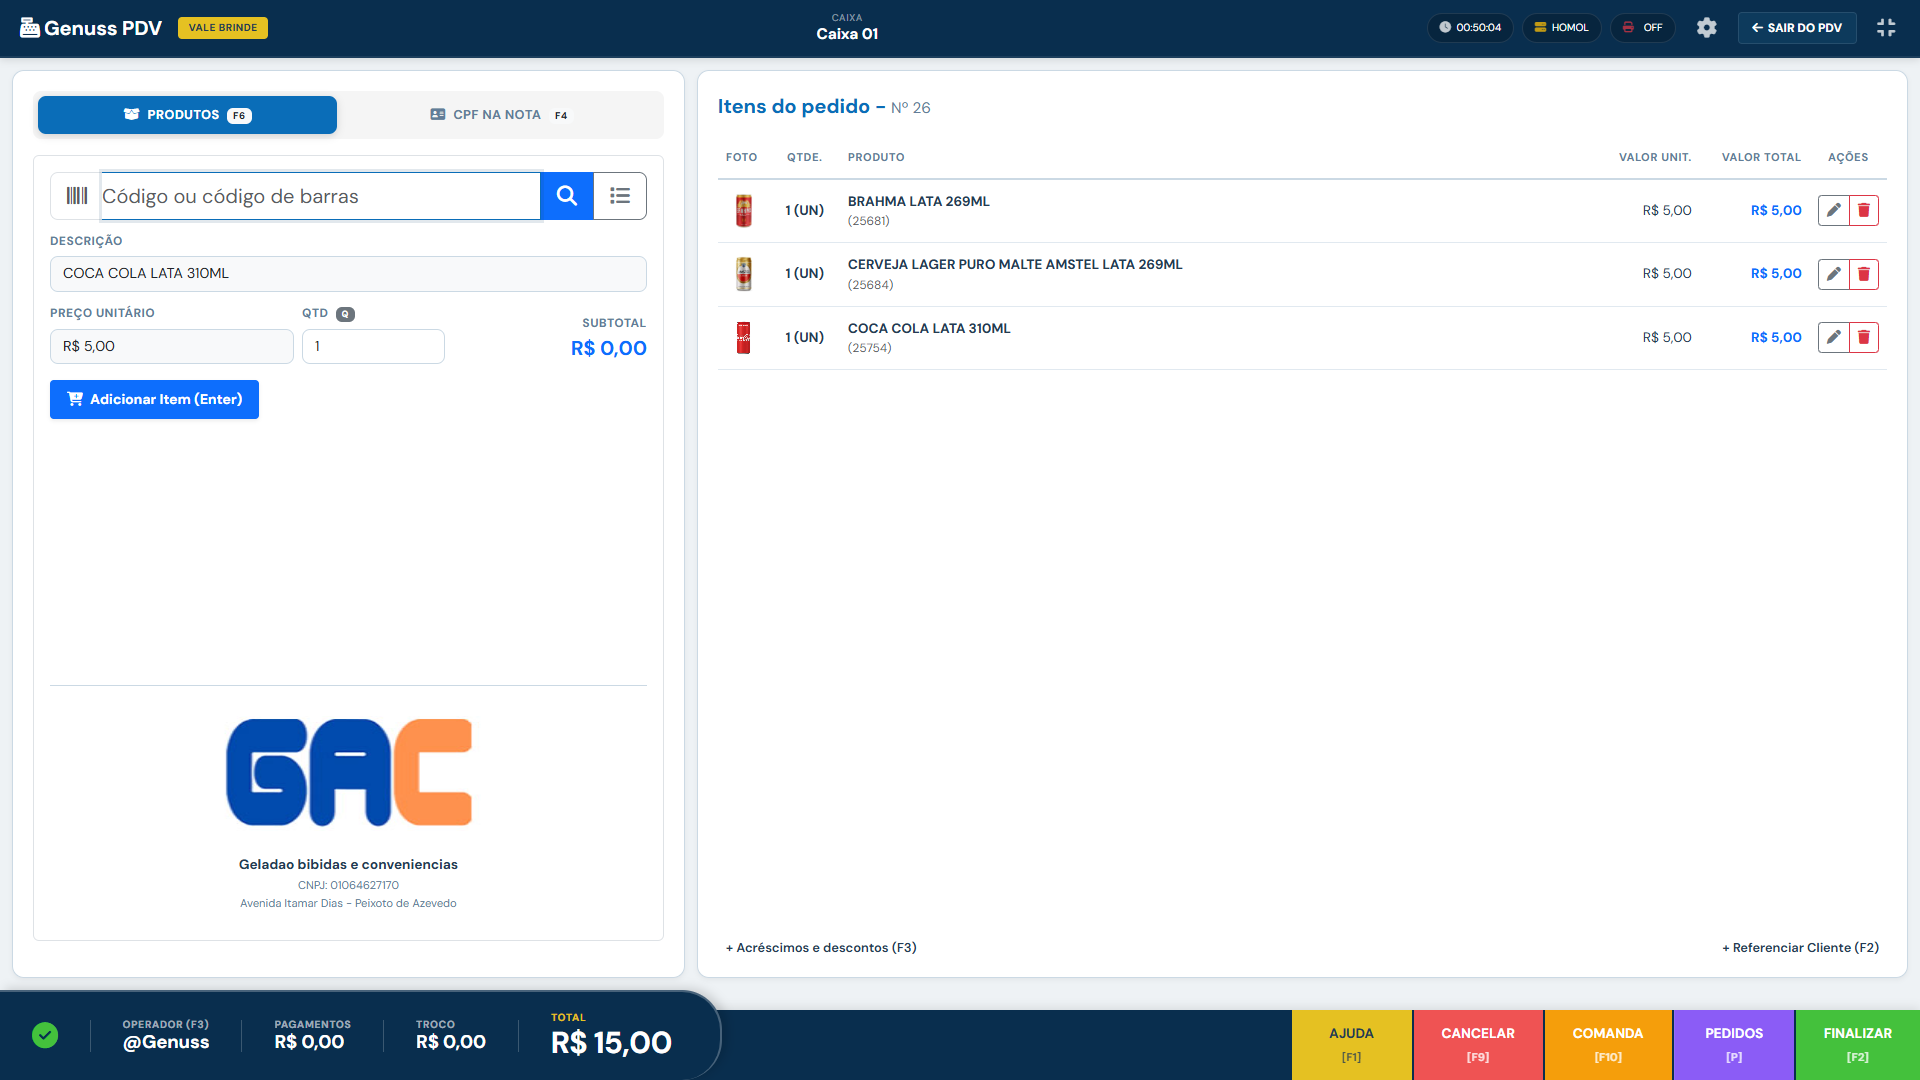Click the HOMOL environment badge
Screen dimensions: 1920x1080
point(1561,28)
